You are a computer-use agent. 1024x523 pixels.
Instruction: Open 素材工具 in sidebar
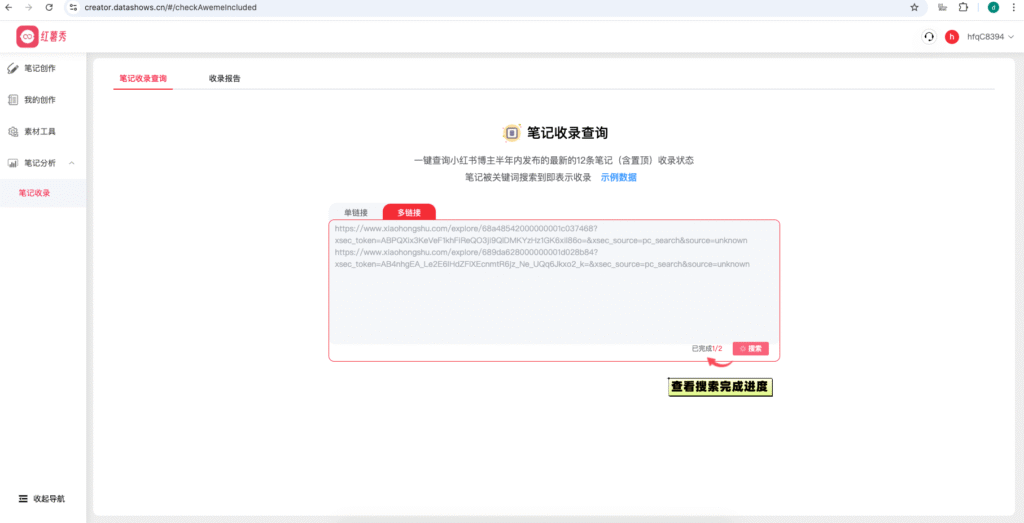pos(42,131)
